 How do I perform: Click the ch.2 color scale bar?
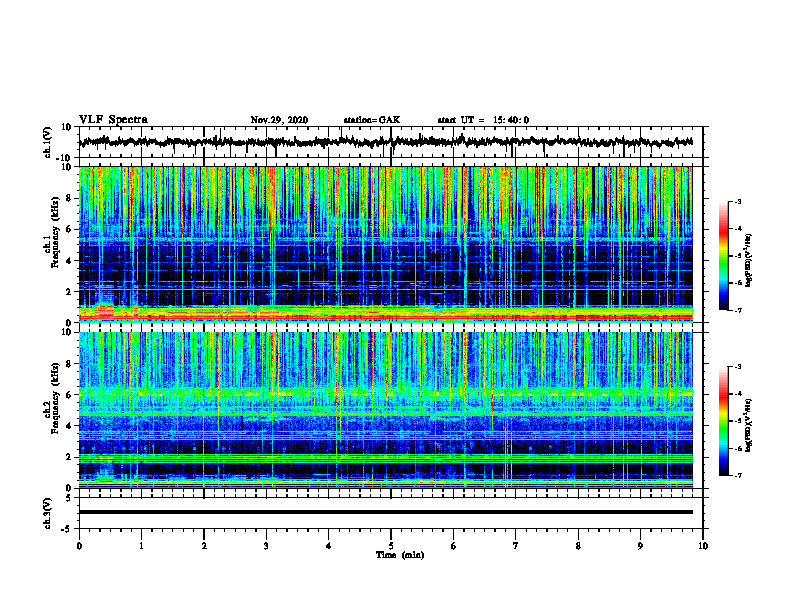(724, 421)
